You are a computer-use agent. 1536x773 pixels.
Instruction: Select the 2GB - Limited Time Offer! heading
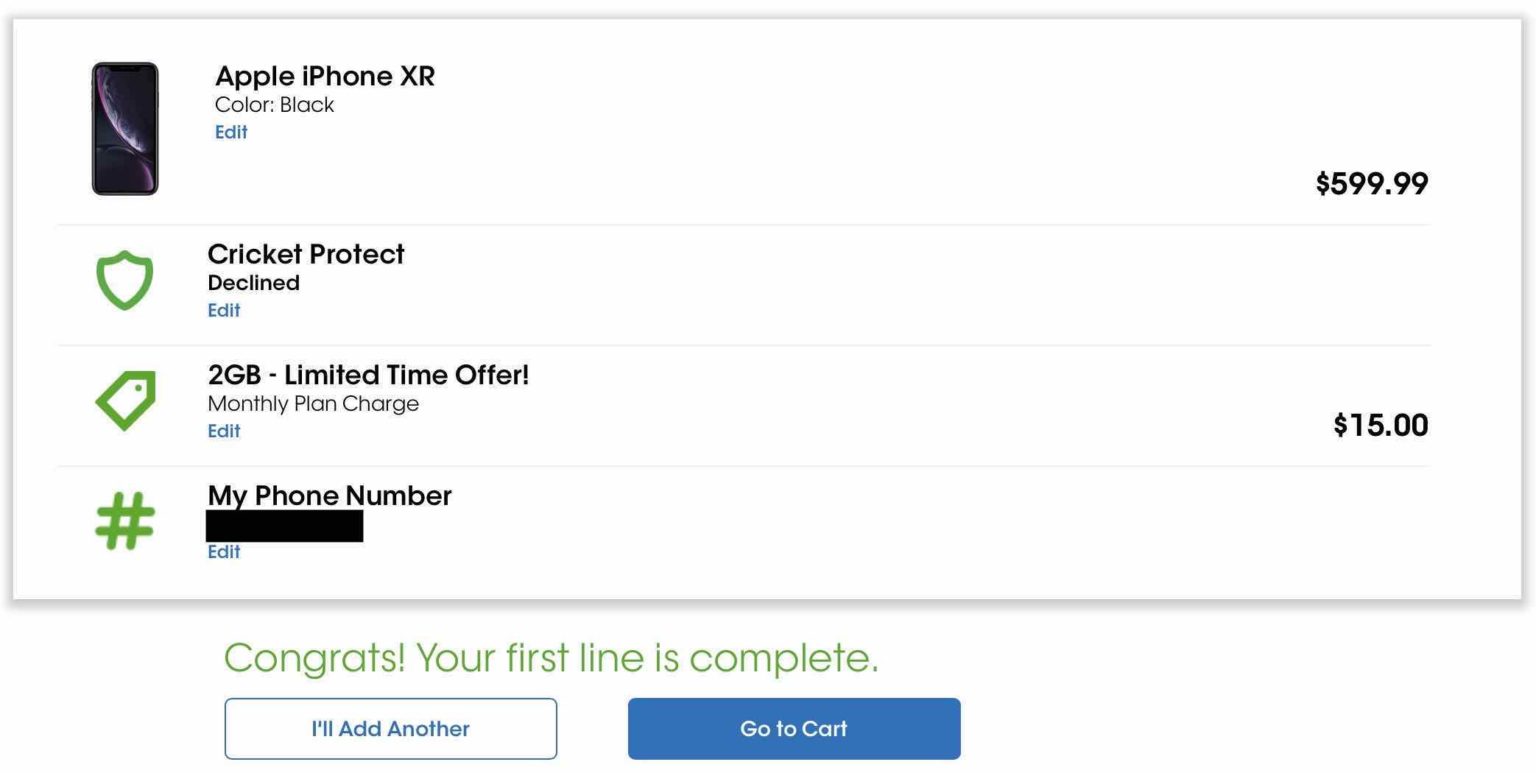pos(368,375)
